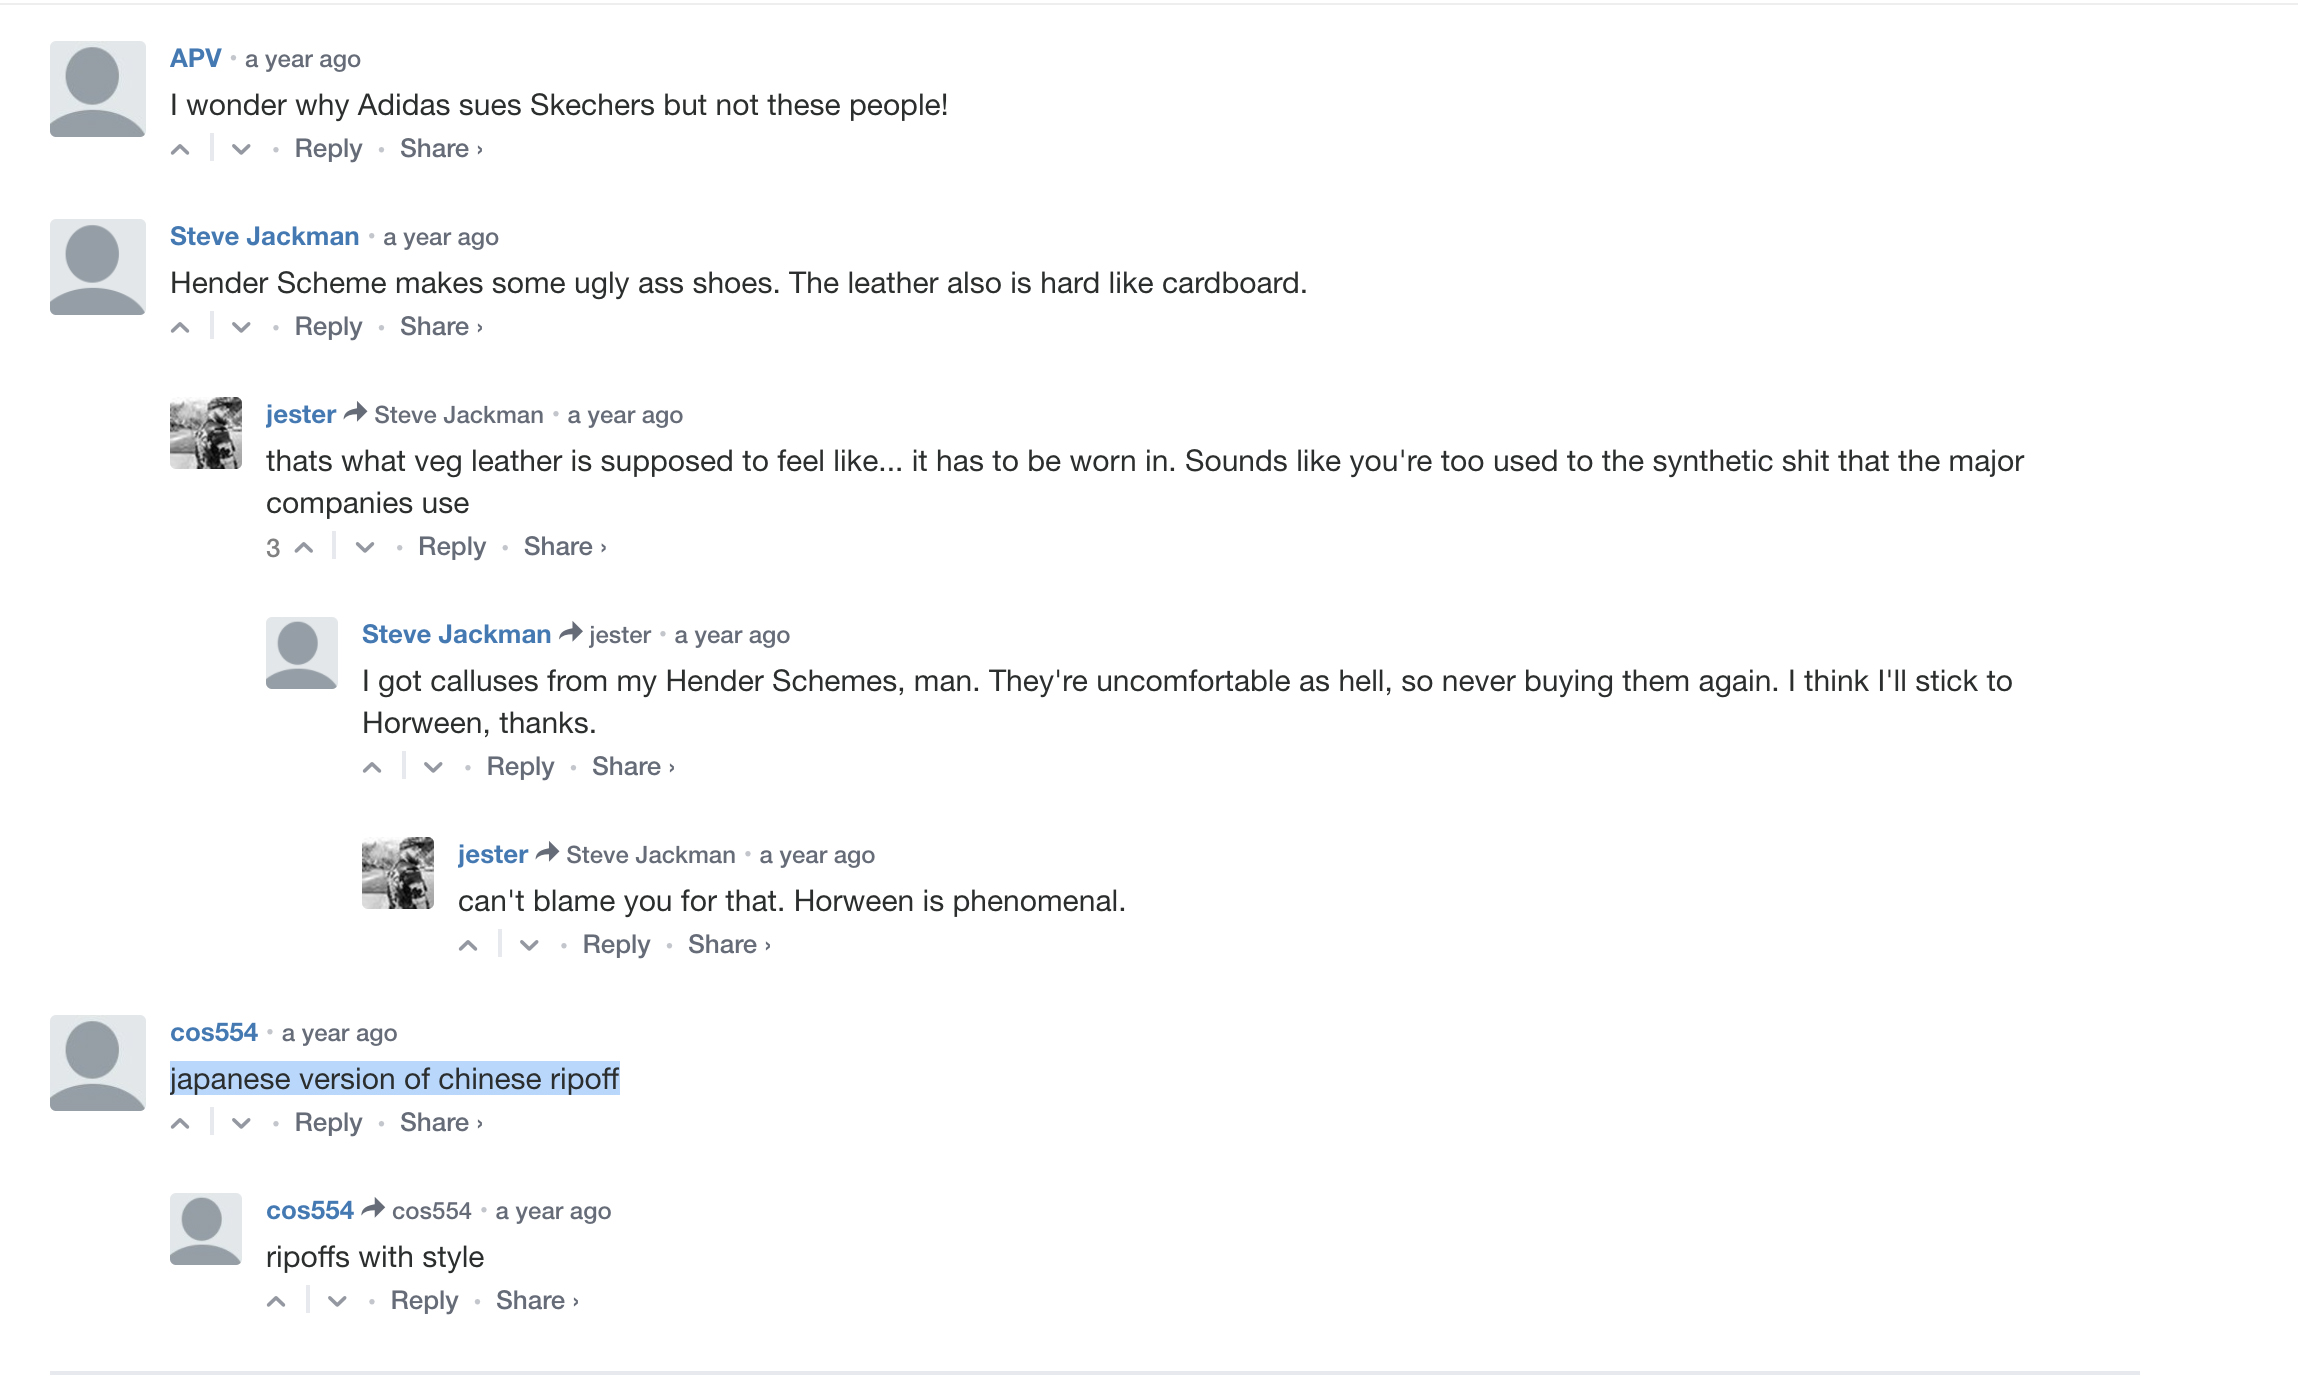Open APV's profile via username
The width and height of the screenshot is (2298, 1379).
(195, 59)
